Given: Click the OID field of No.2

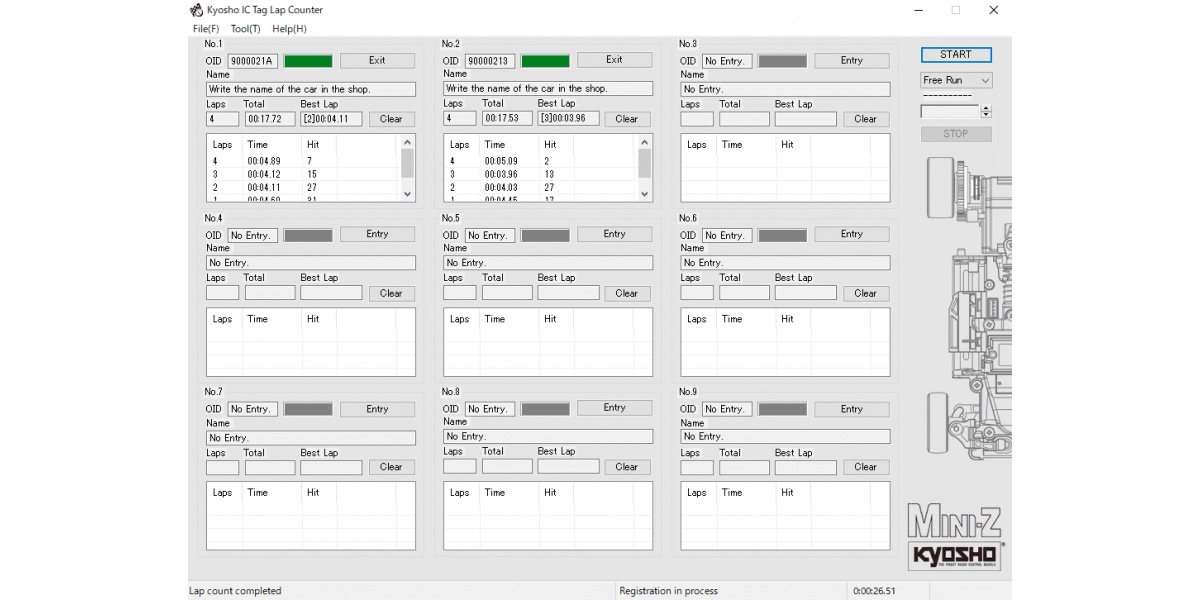Looking at the screenshot, I should [x=490, y=61].
